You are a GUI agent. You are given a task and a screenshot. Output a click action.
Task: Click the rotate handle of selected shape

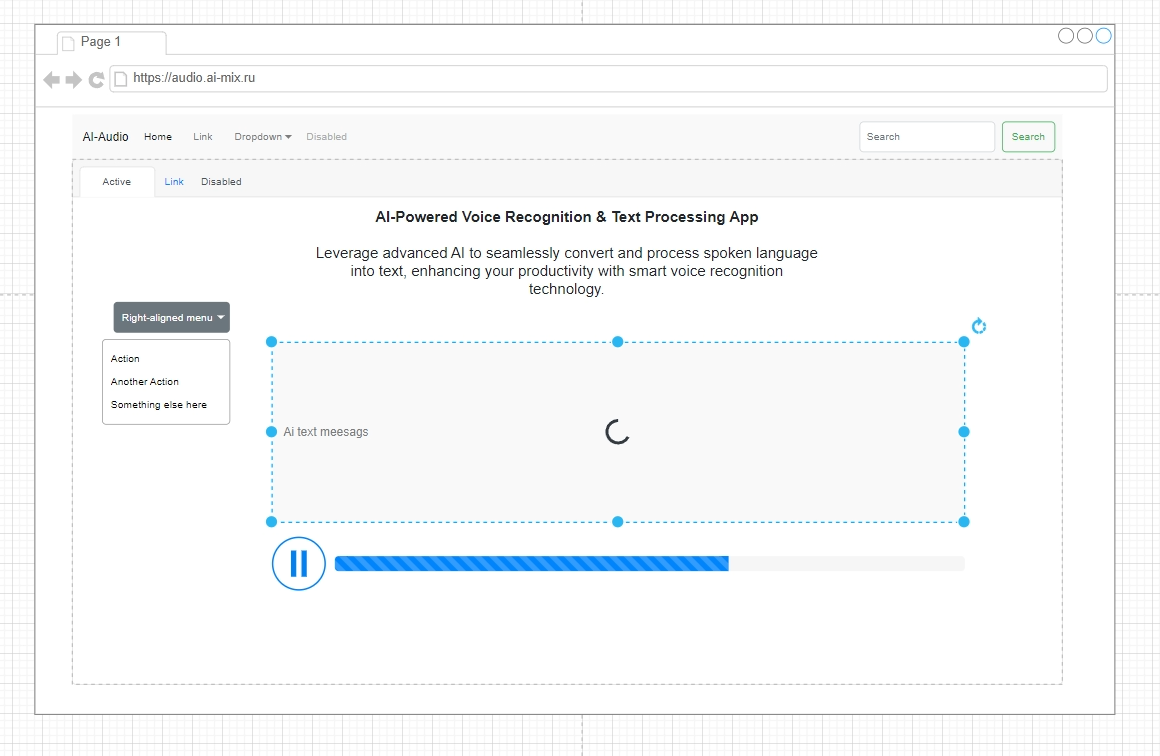click(979, 326)
